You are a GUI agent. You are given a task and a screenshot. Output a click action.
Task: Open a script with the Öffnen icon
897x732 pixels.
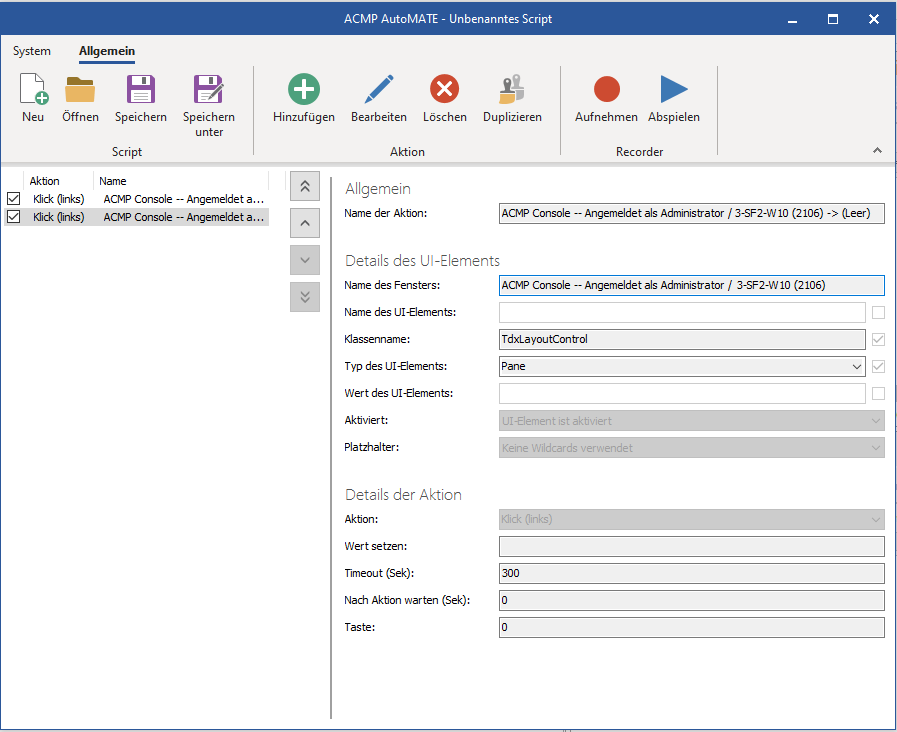[80, 97]
